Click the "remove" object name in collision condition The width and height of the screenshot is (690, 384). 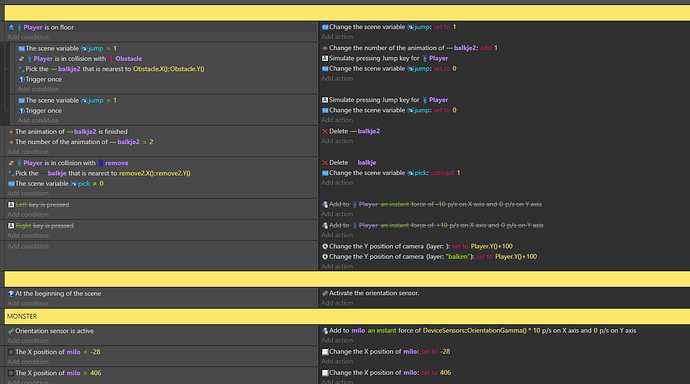click(117, 163)
